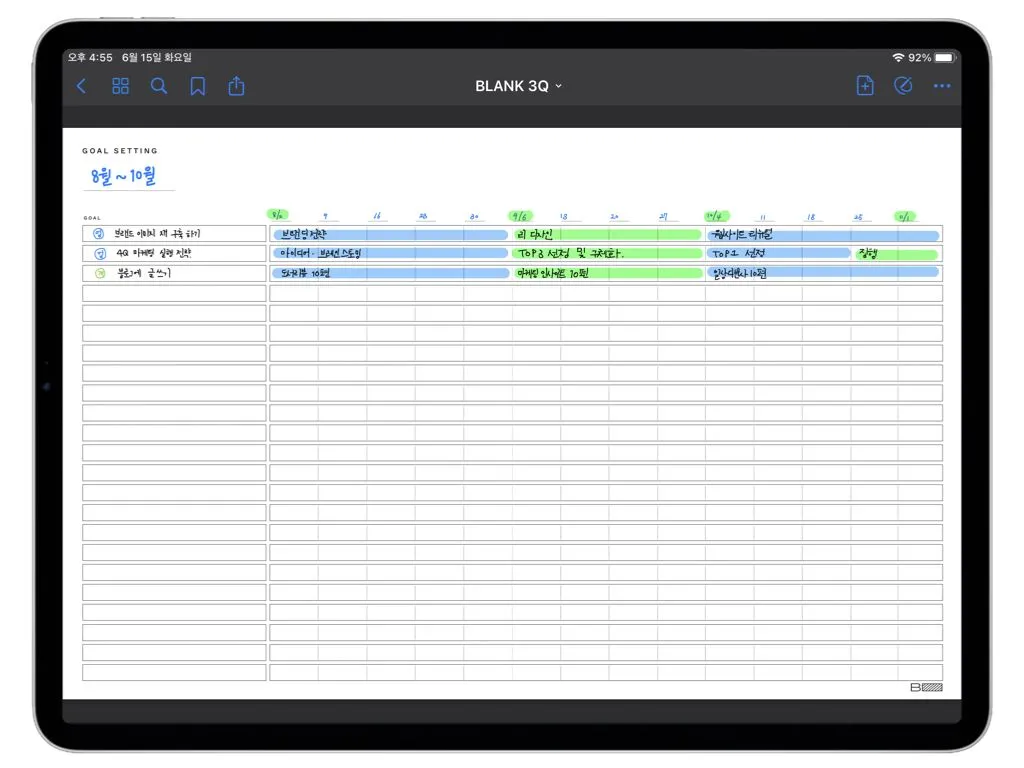This screenshot has width=1024, height=768.
Task: Tap the circle icon beside the 4Q goal row
Action: pyautogui.click(x=100, y=253)
